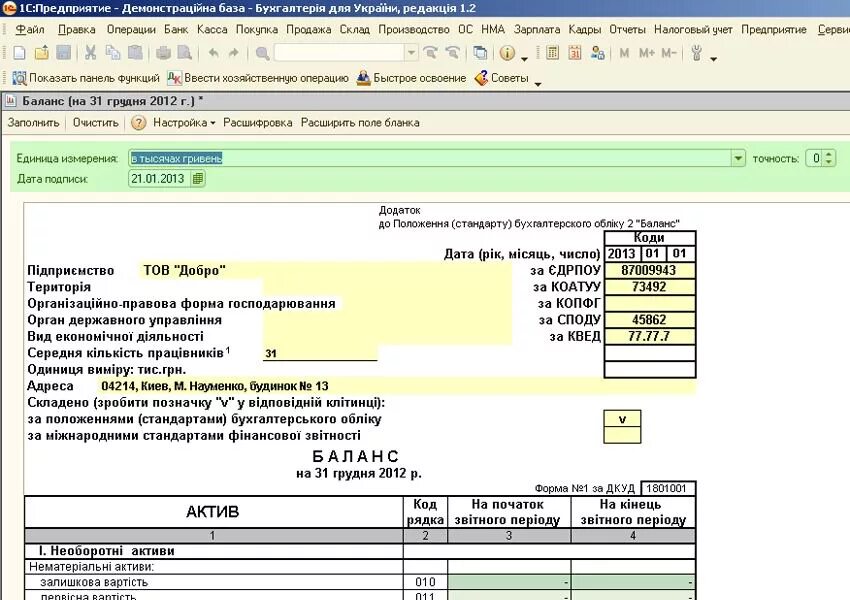The height and width of the screenshot is (600, 850).
Task: Open the Налоговый учет menu
Action: (693, 29)
